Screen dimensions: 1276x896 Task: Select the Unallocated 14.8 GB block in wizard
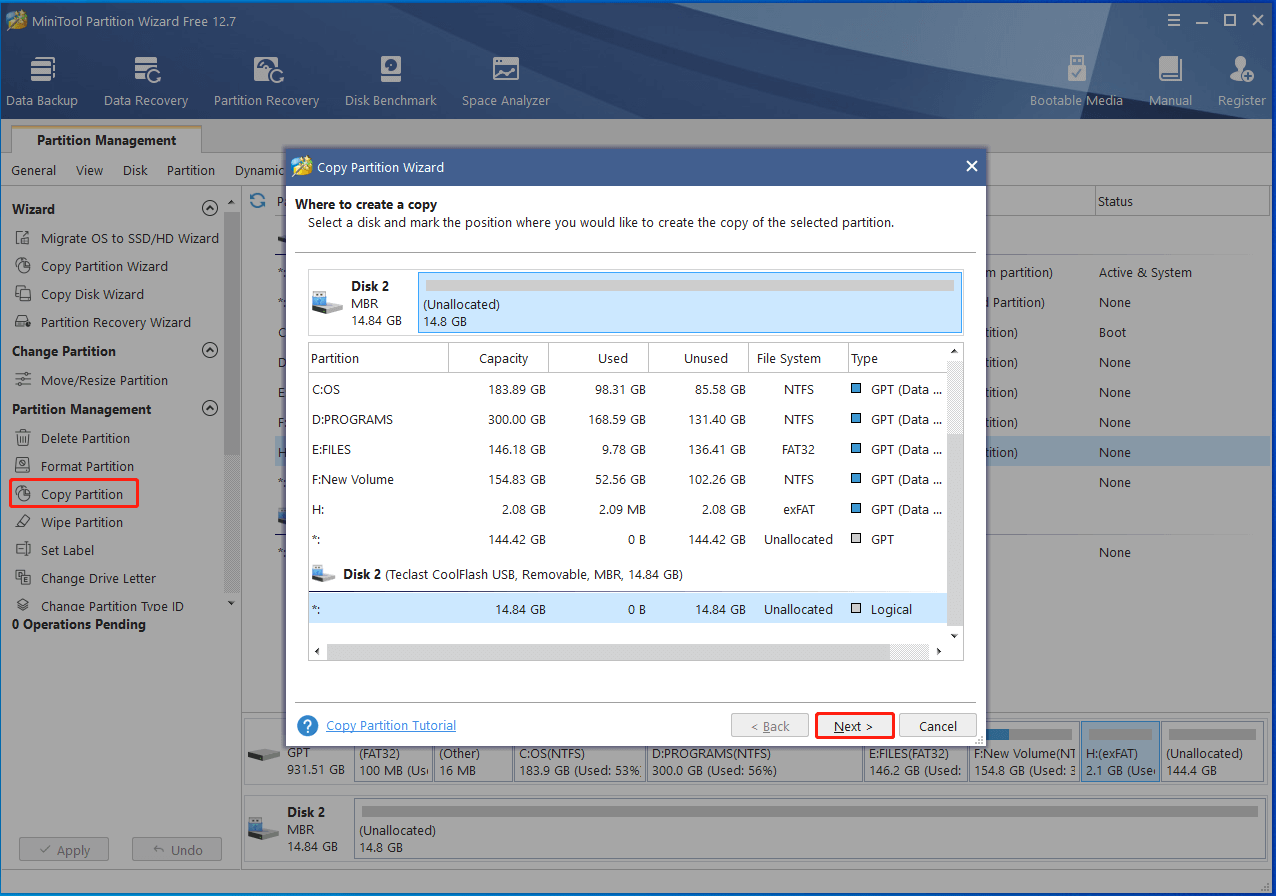[690, 302]
